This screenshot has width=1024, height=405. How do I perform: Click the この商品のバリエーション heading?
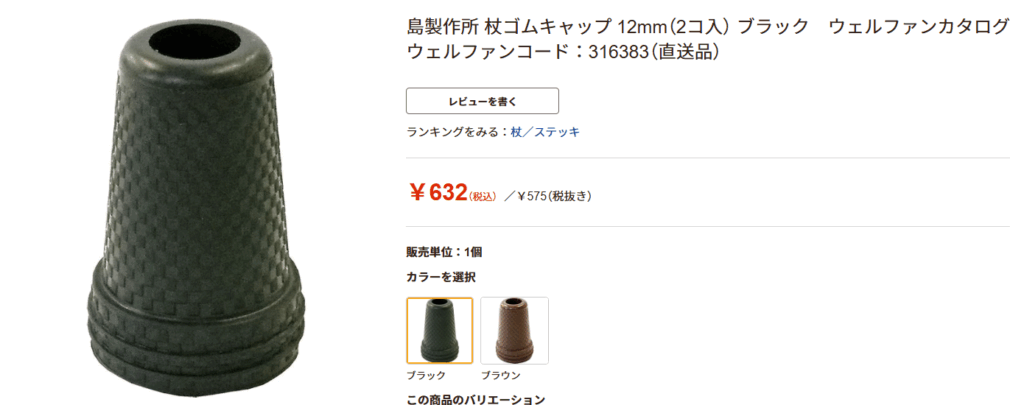coord(475,399)
